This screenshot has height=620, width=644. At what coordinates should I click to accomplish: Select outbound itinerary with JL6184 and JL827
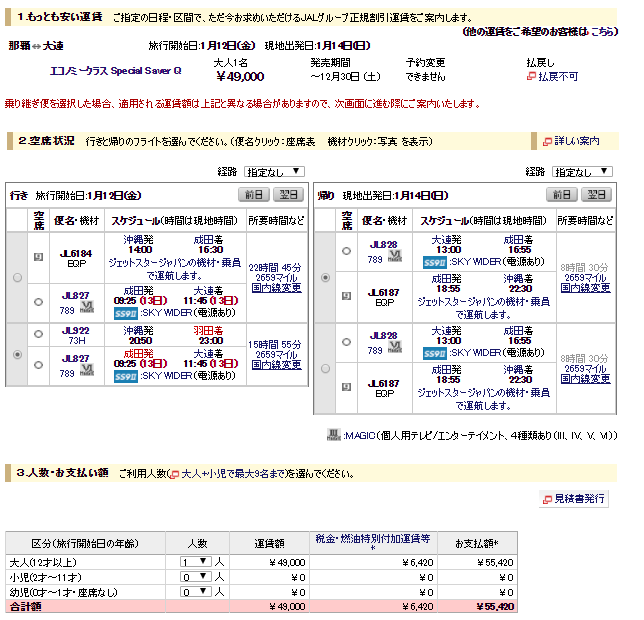[17, 278]
